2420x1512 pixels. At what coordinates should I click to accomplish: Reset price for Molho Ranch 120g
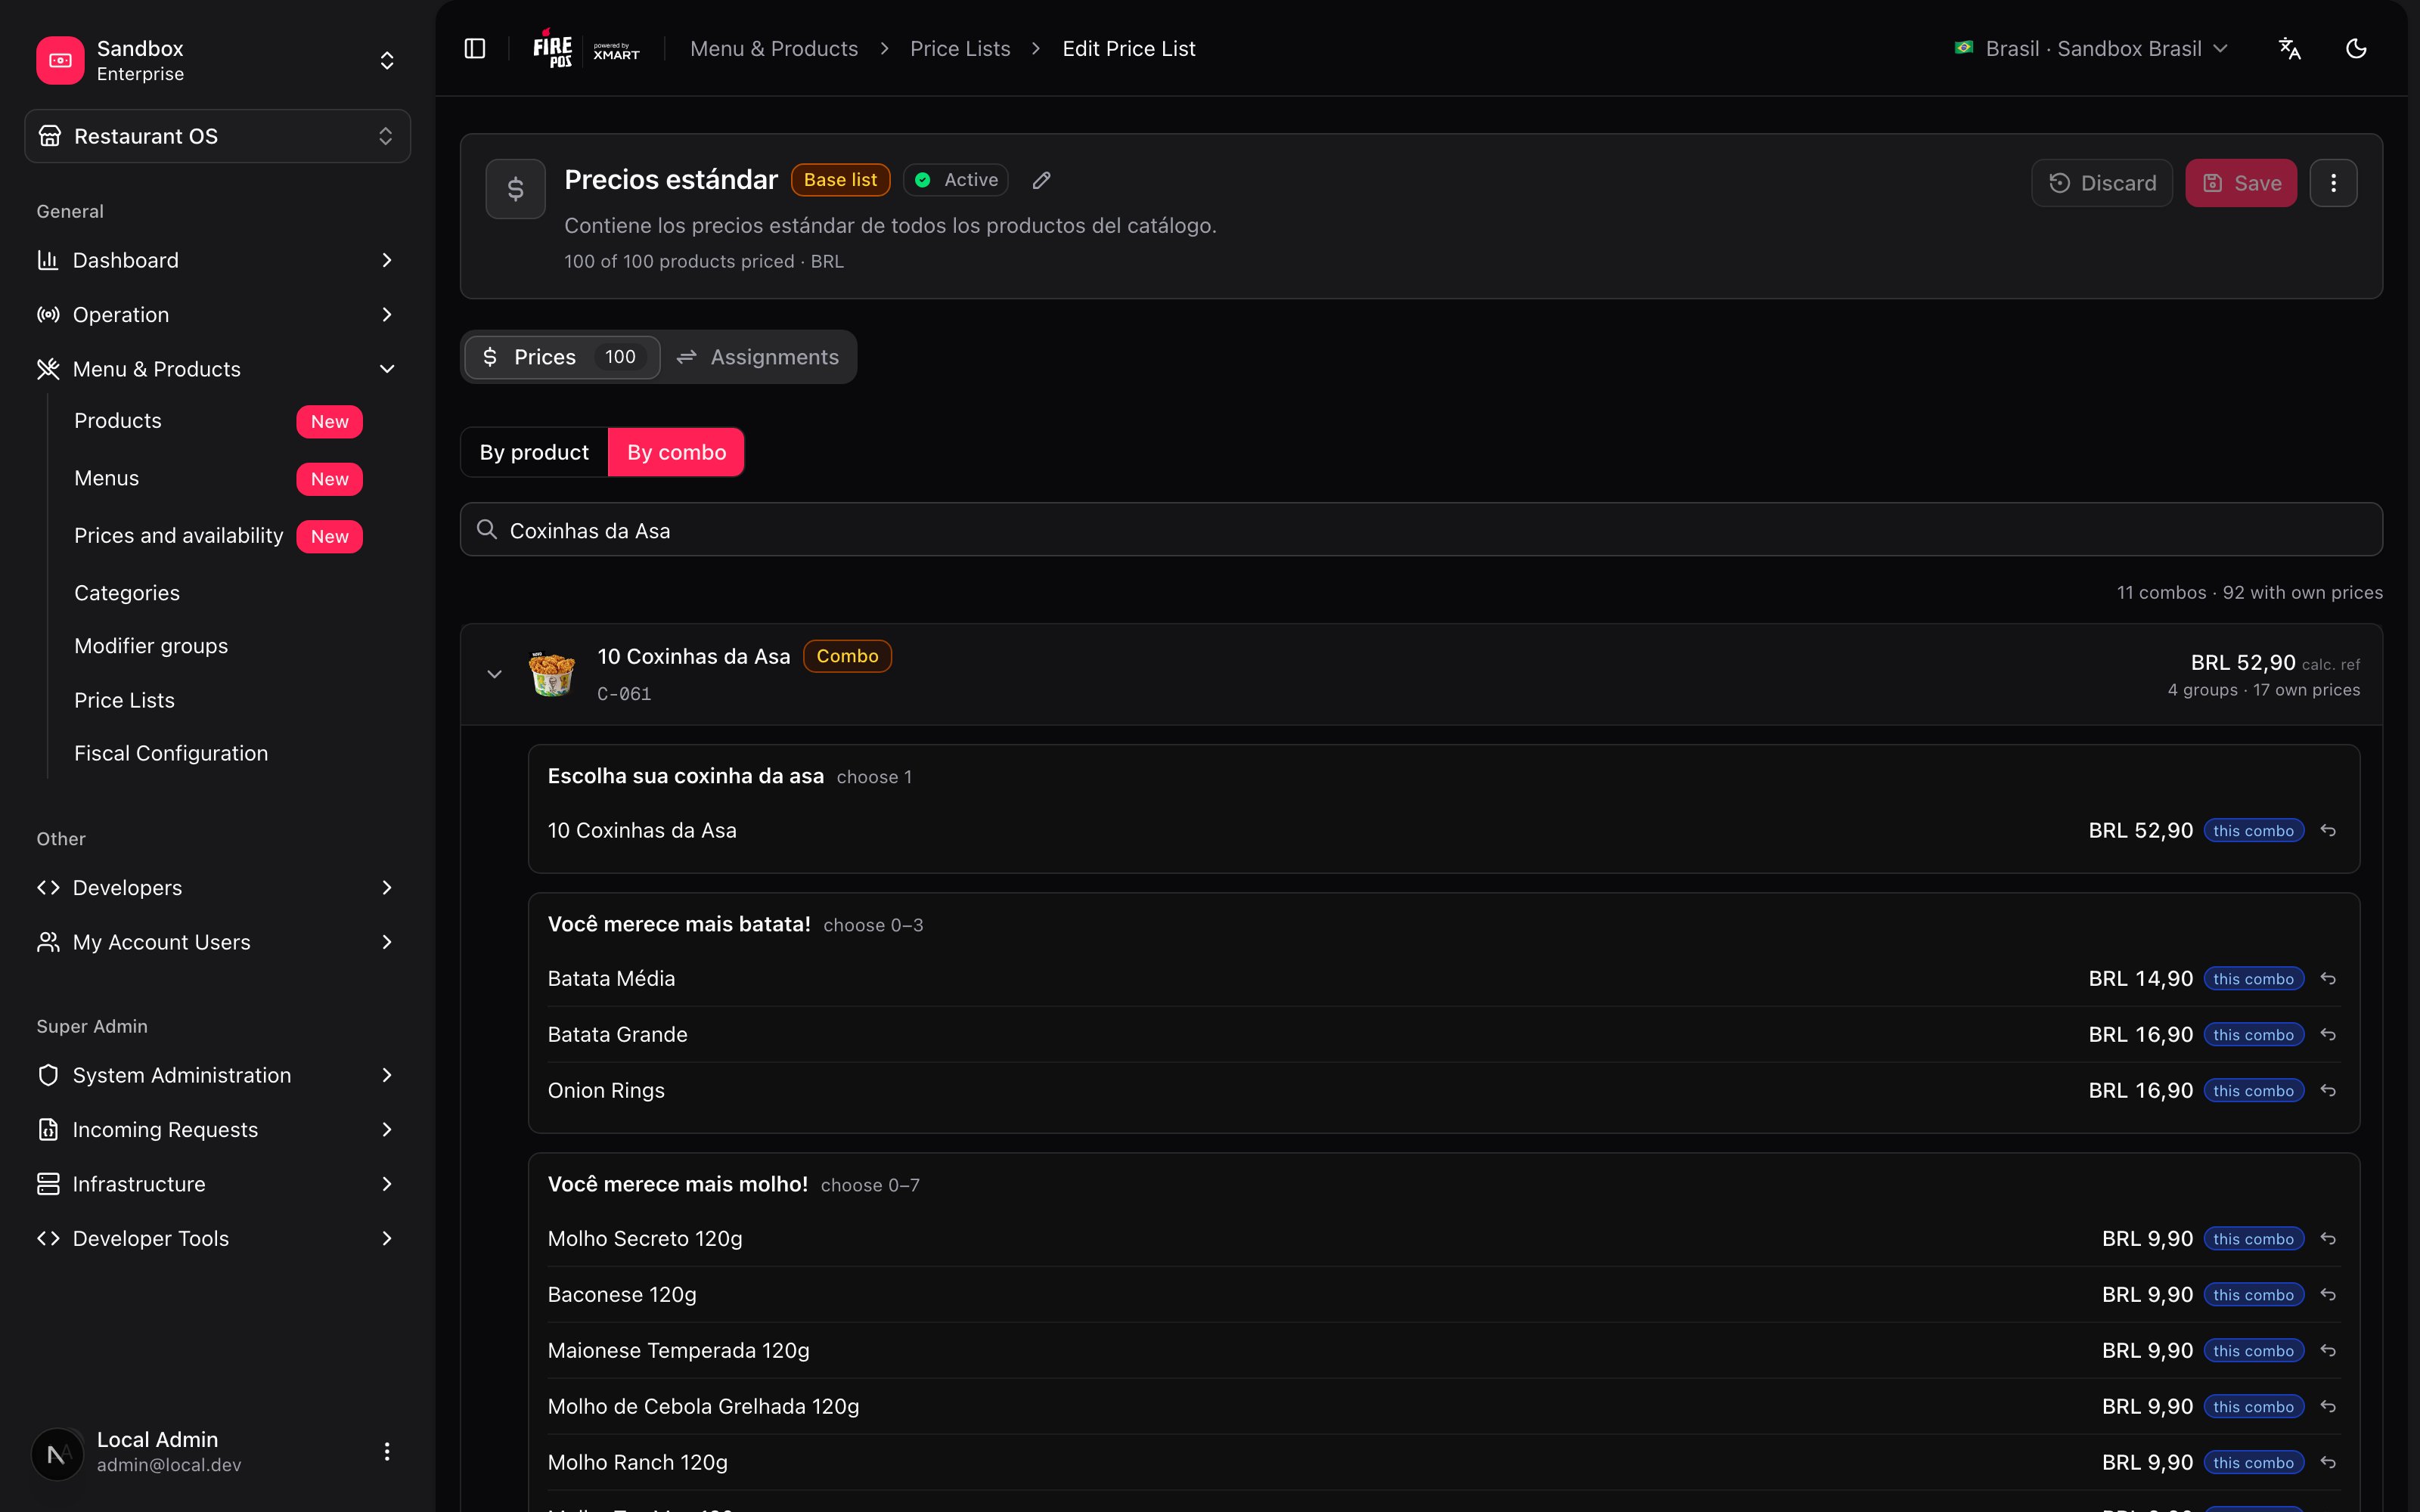2328,1463
